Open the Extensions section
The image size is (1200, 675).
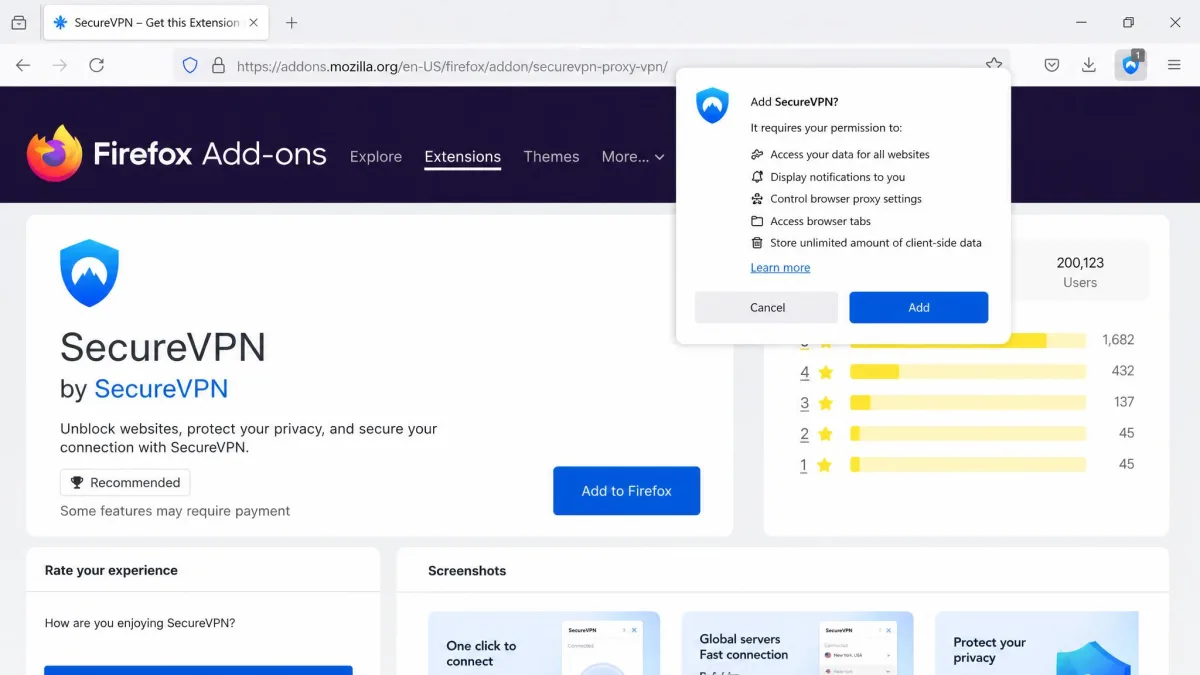[x=462, y=156]
